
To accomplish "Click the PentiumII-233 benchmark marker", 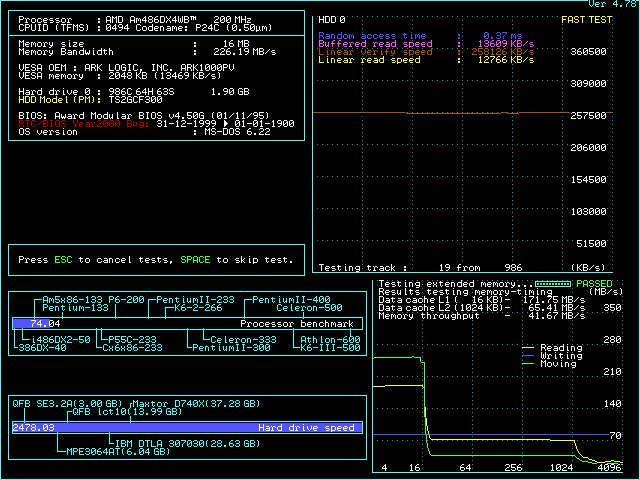I will (195, 300).
